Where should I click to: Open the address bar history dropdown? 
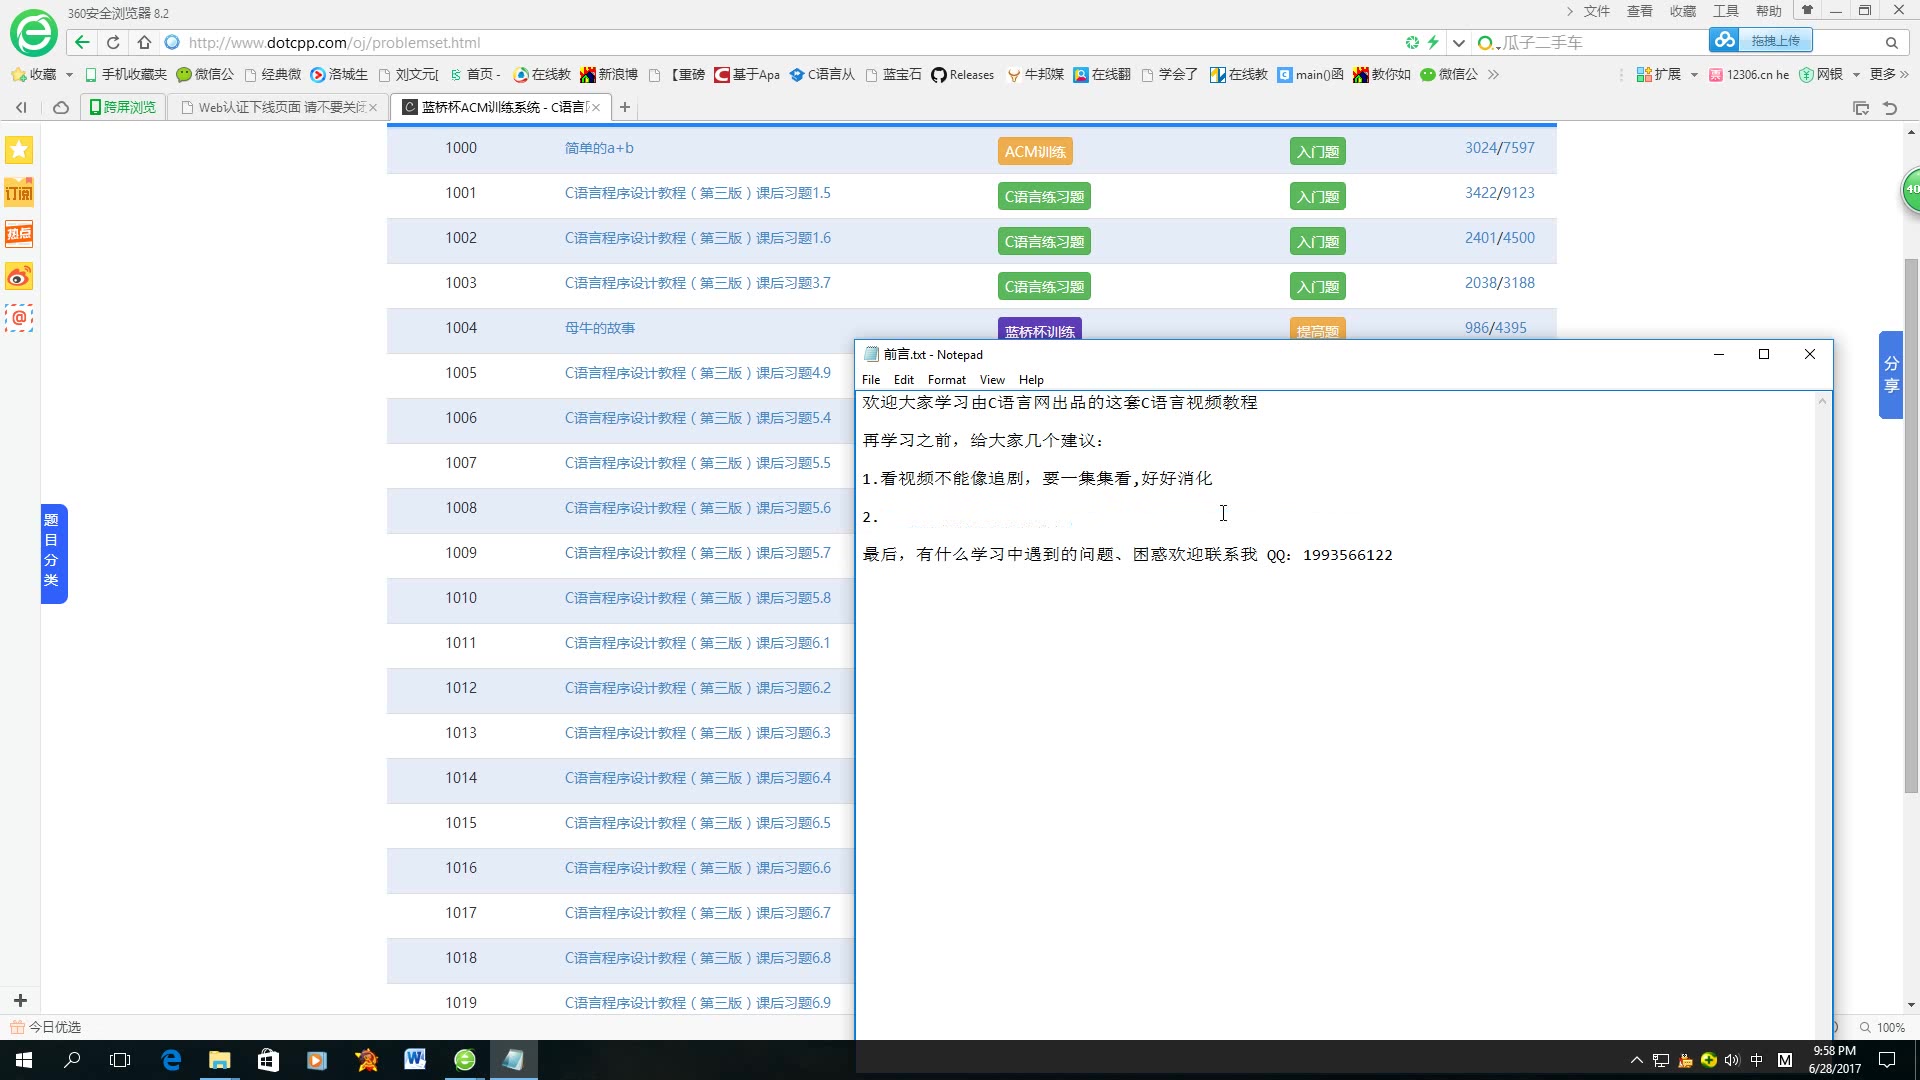1459,42
